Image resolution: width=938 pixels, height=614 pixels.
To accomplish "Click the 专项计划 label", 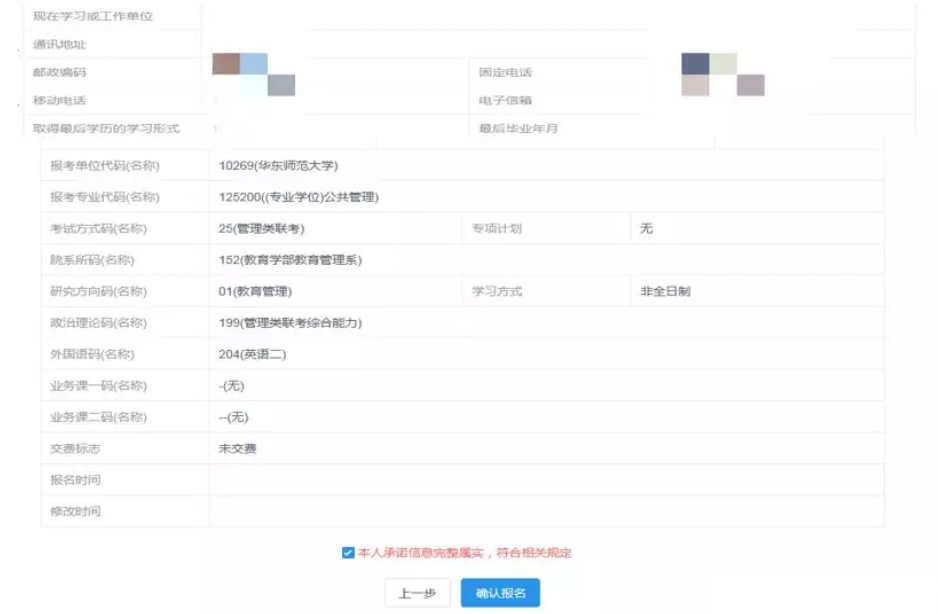I will coord(497,229).
